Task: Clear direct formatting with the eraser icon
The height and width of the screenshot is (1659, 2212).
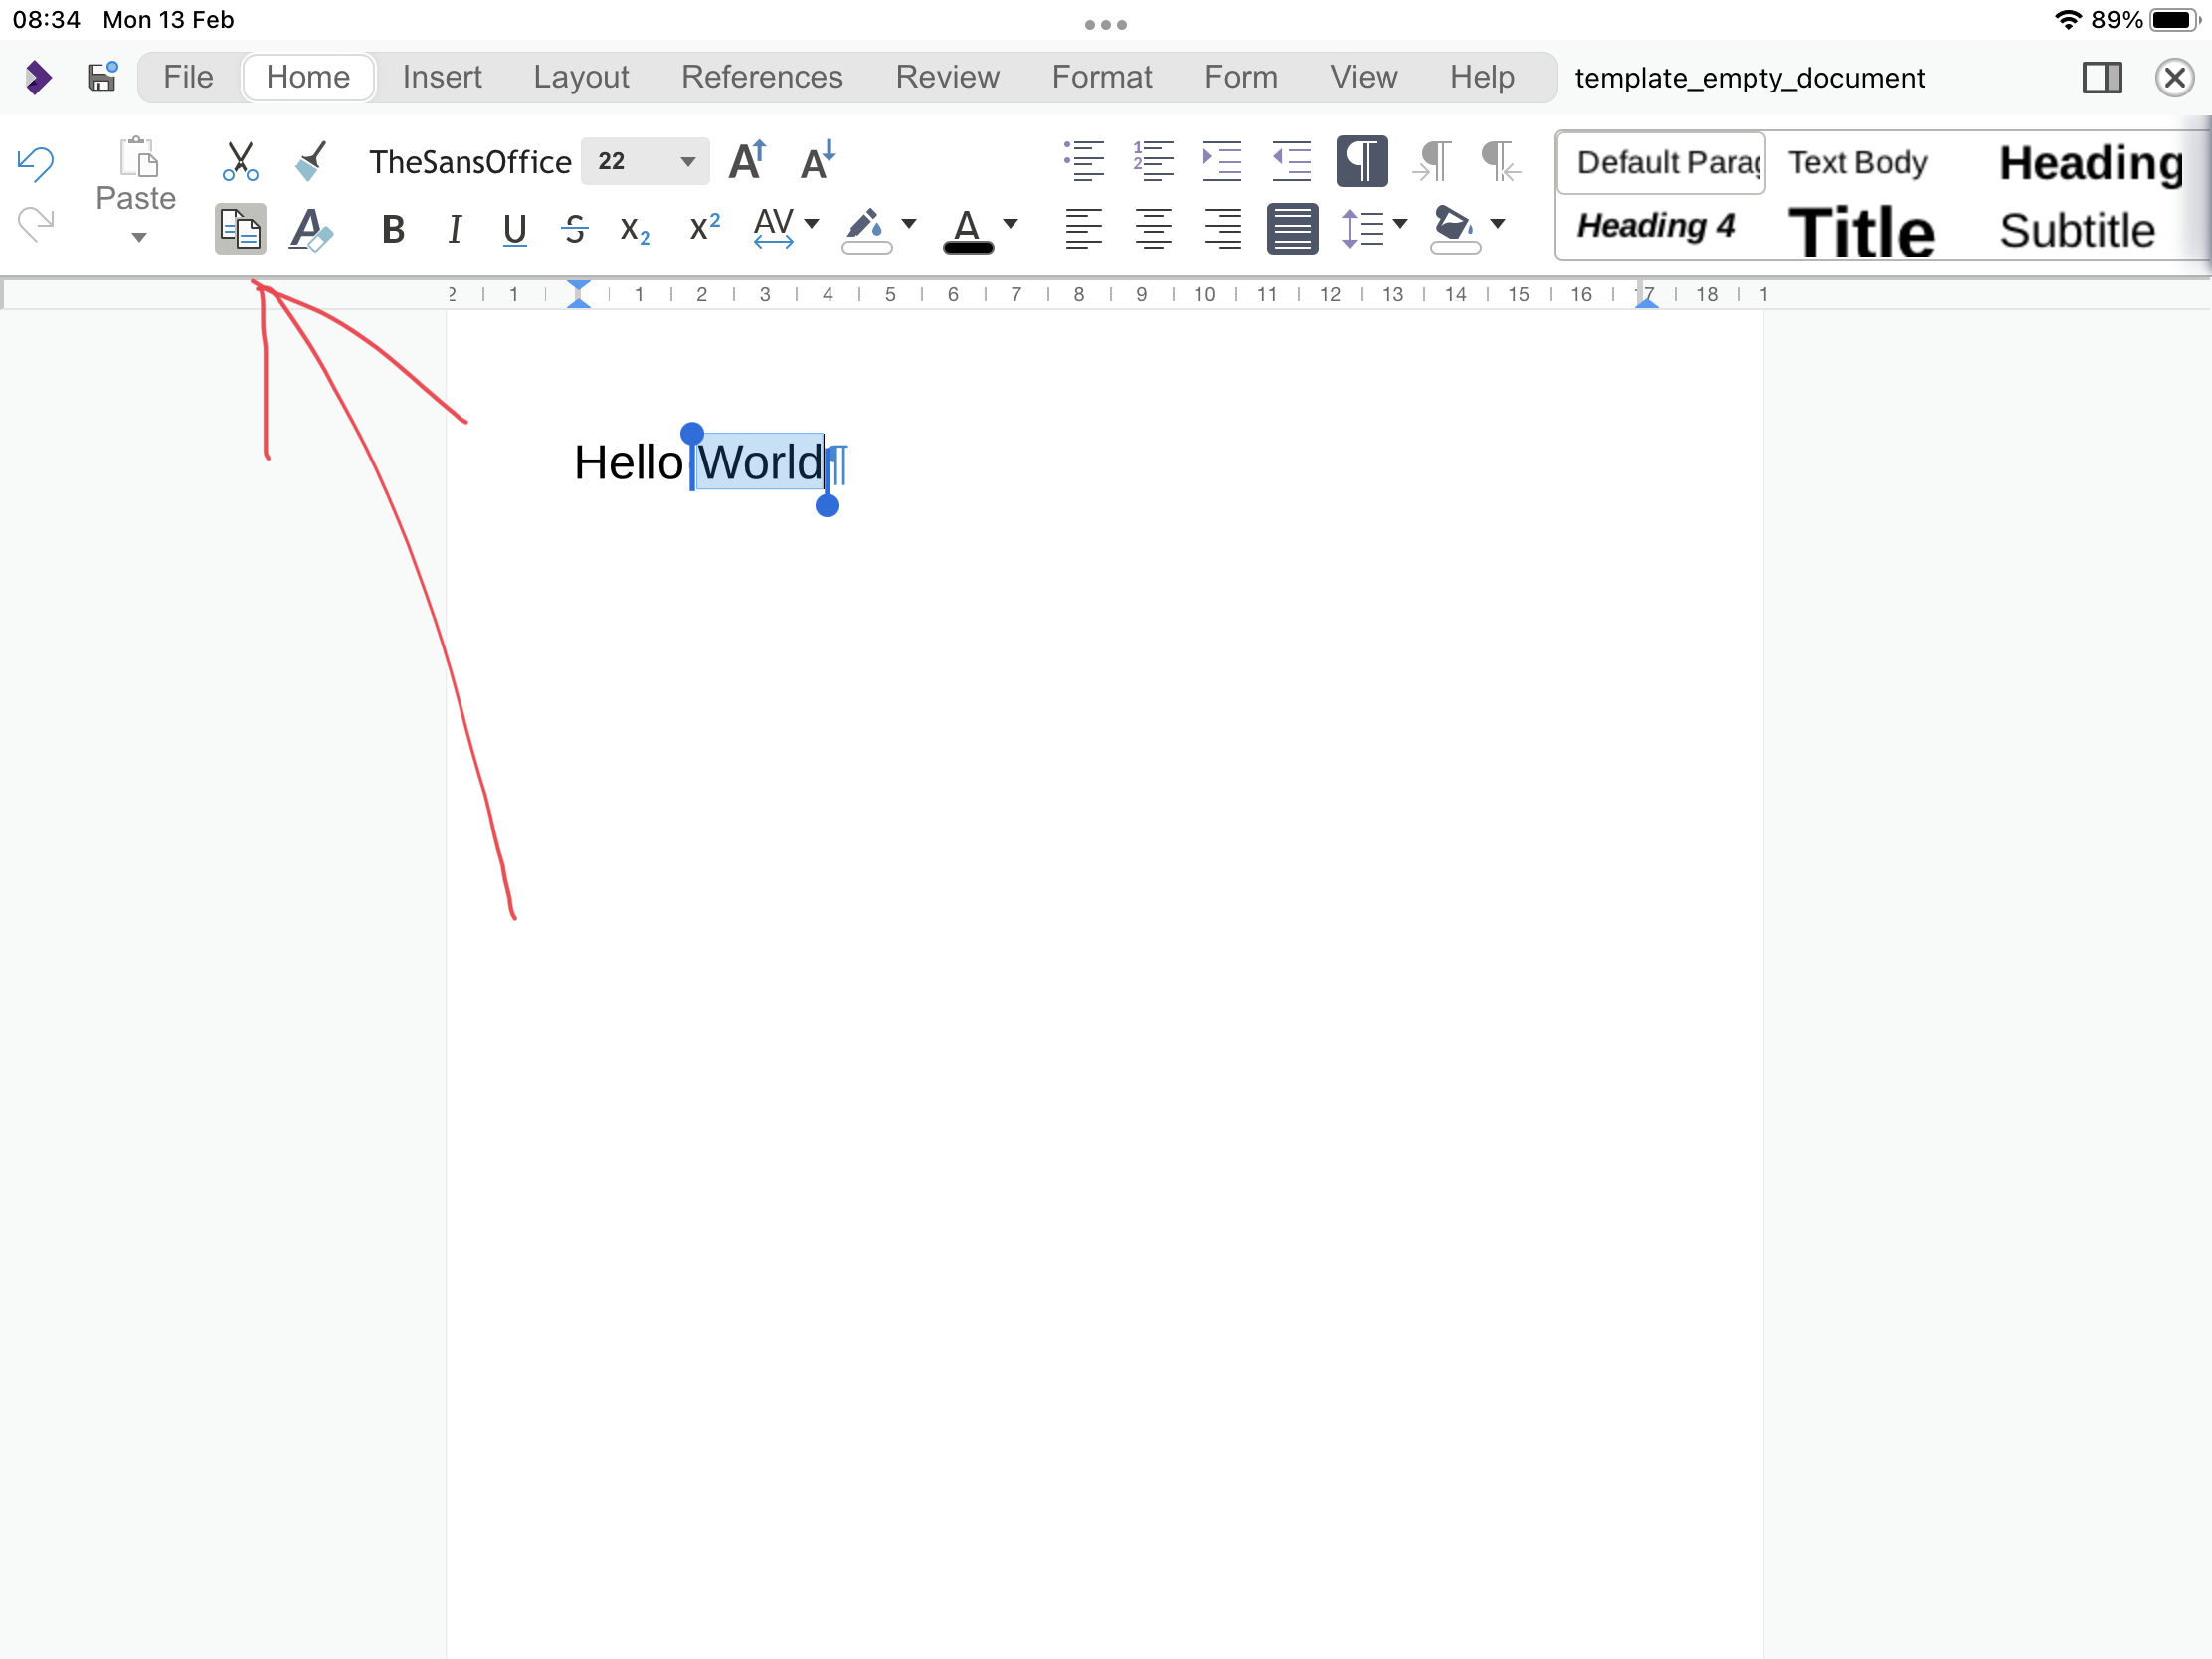Action: (310, 228)
